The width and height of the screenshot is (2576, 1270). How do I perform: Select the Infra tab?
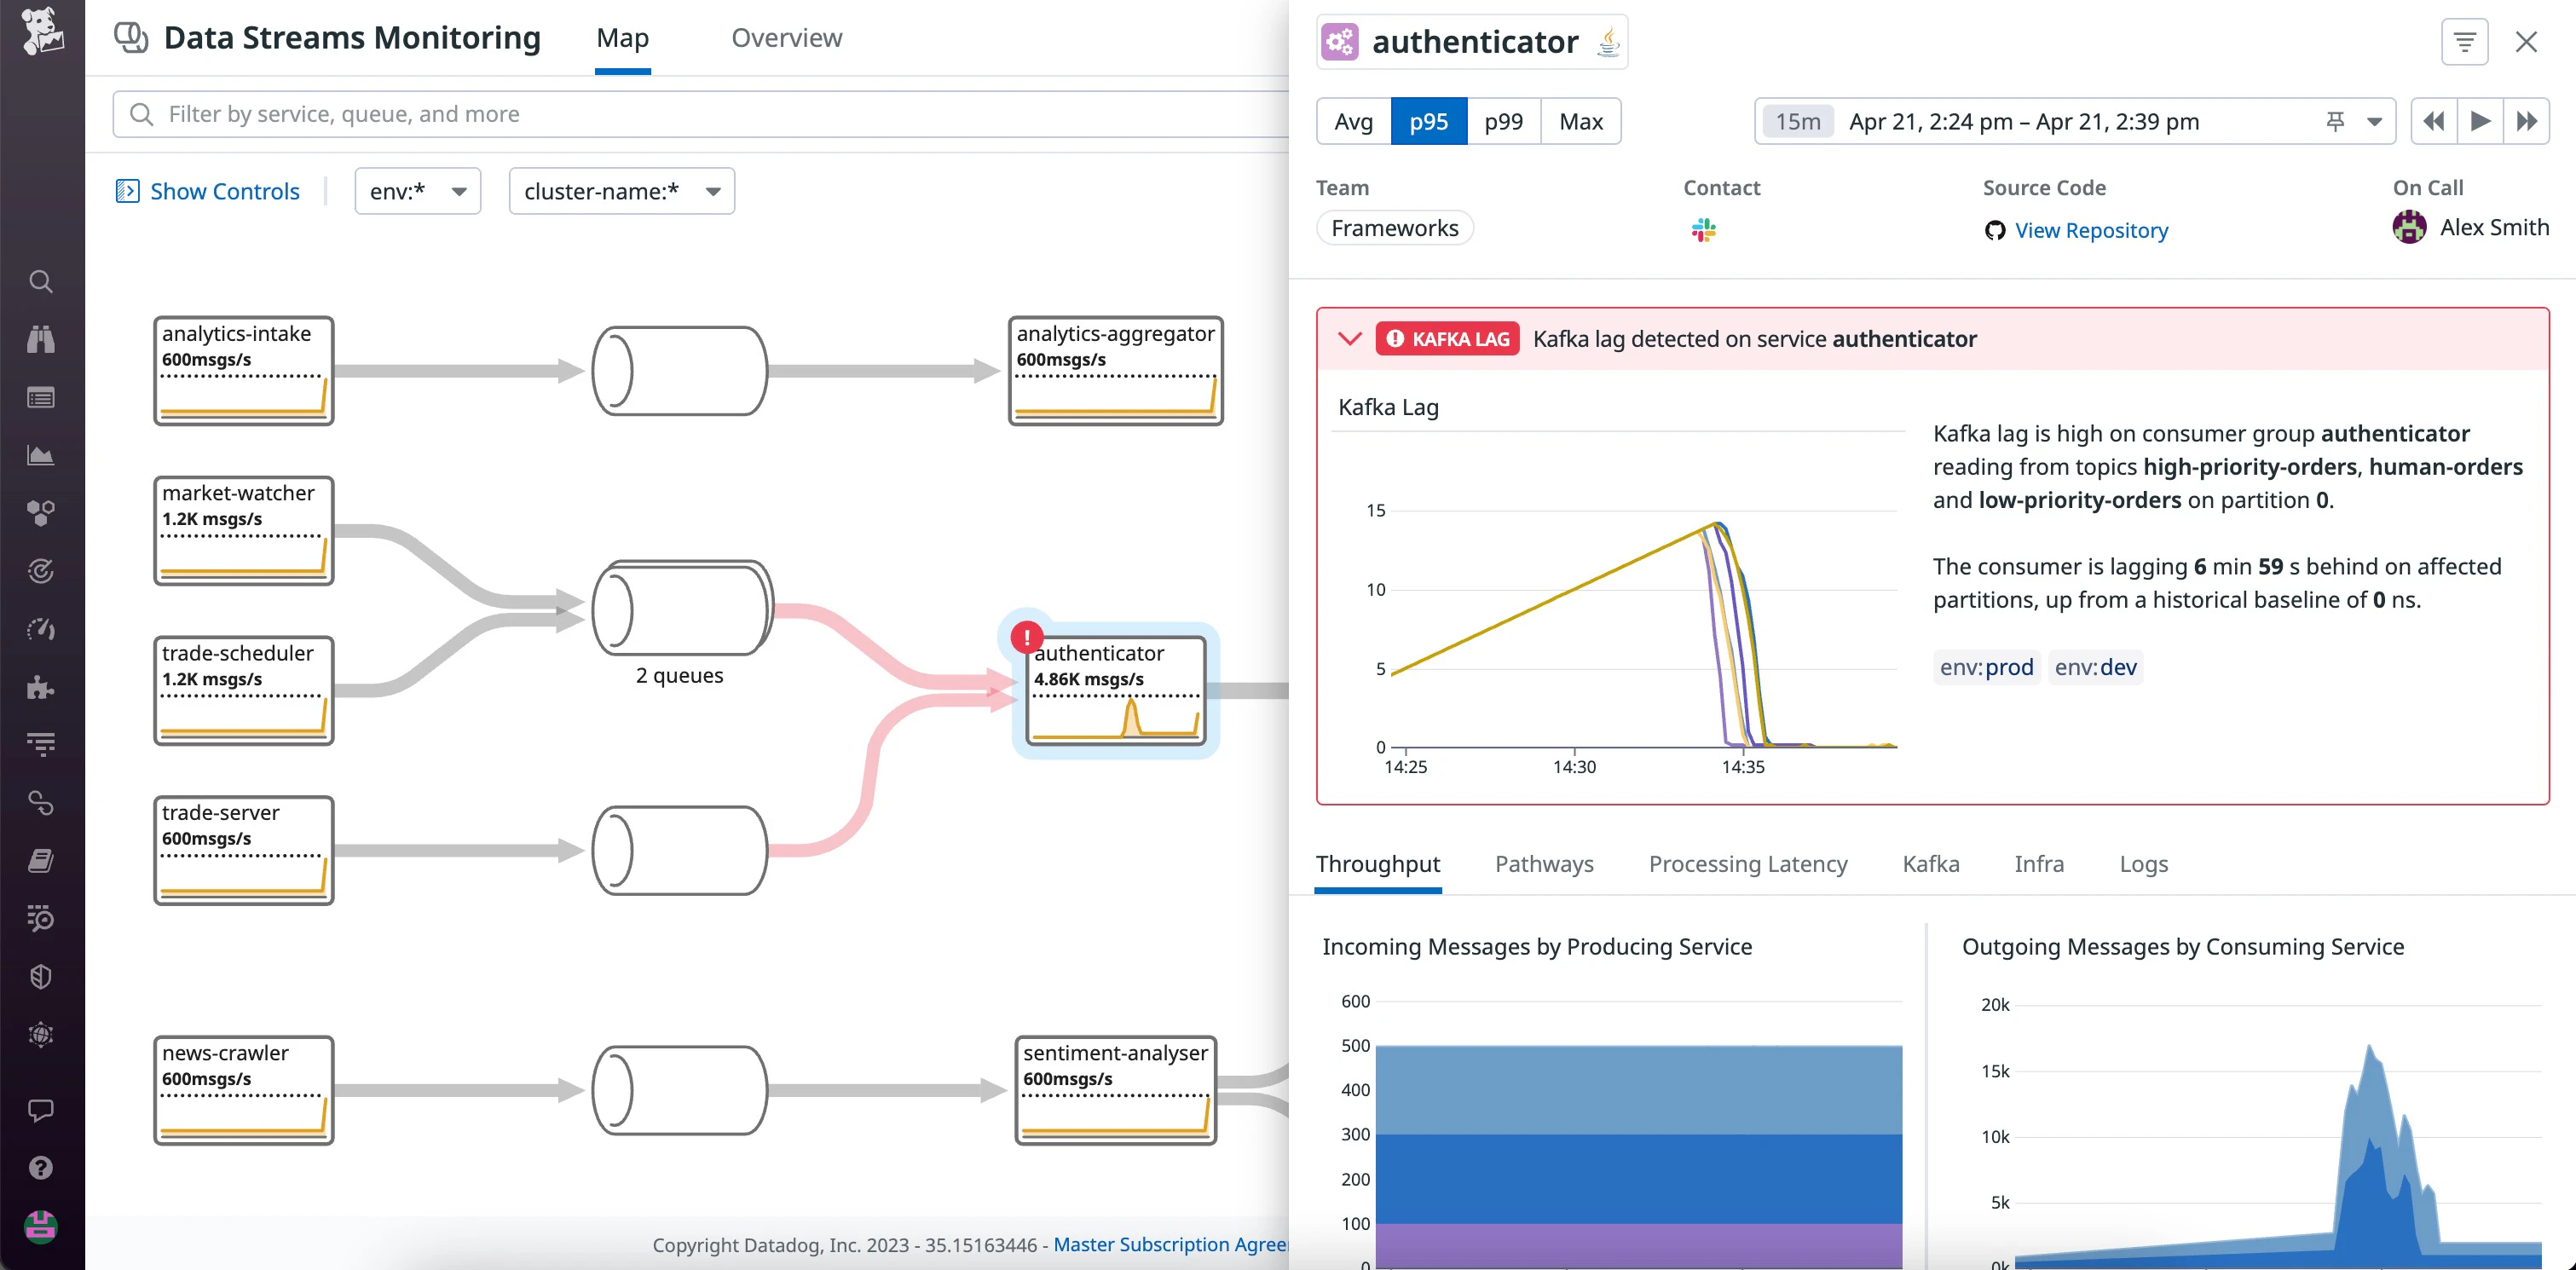(x=2039, y=864)
